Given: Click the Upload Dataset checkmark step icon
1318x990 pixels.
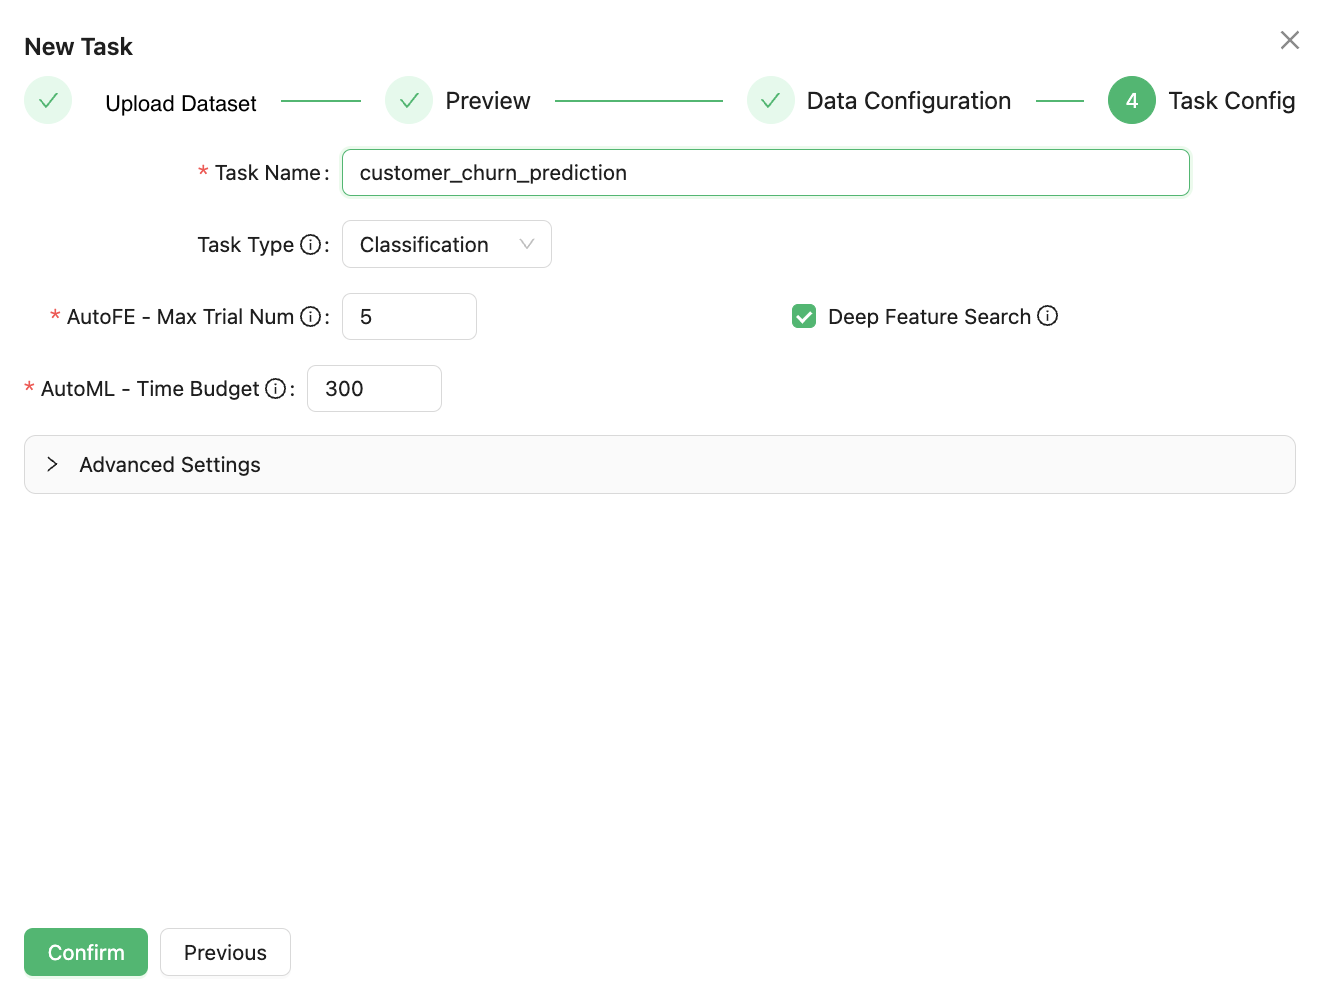Looking at the screenshot, I should pyautogui.click(x=48, y=101).
